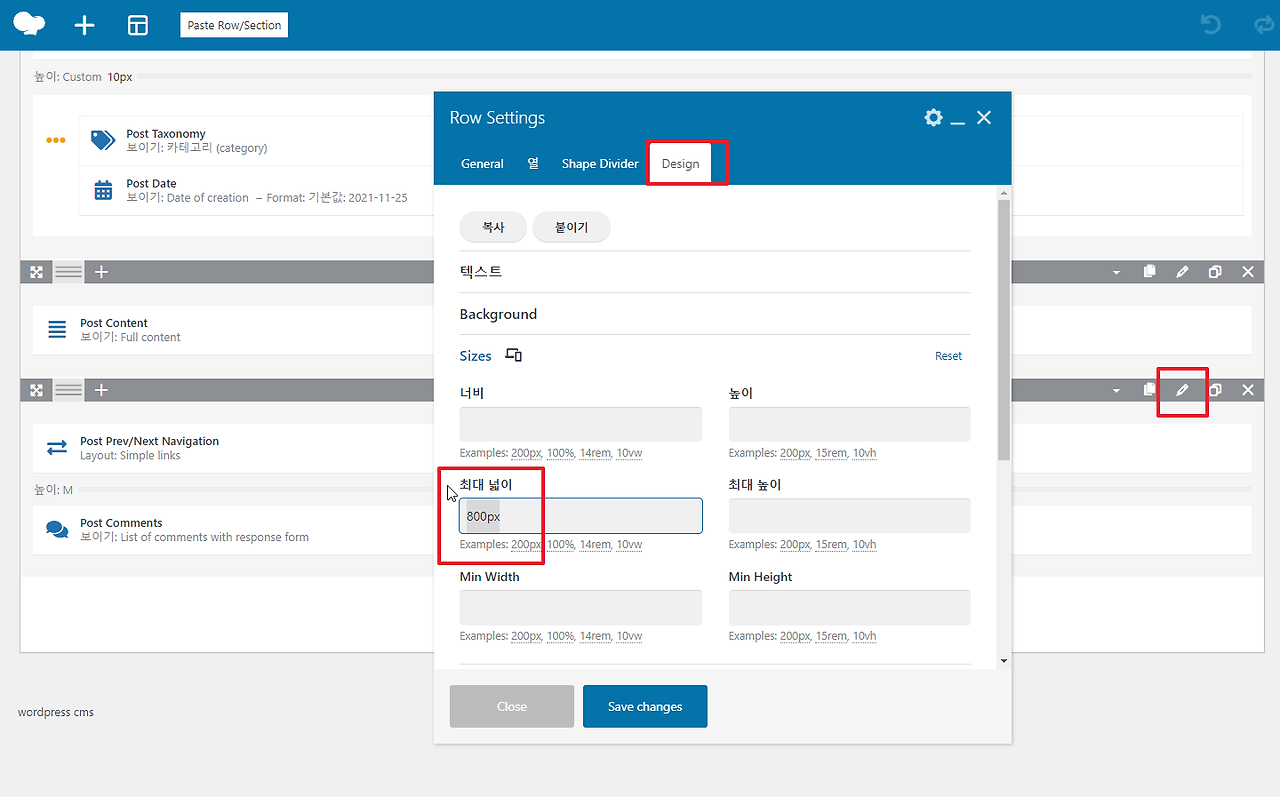
Task: Add a column to Post Prev/Next Navigation row
Action: pyautogui.click(x=101, y=390)
